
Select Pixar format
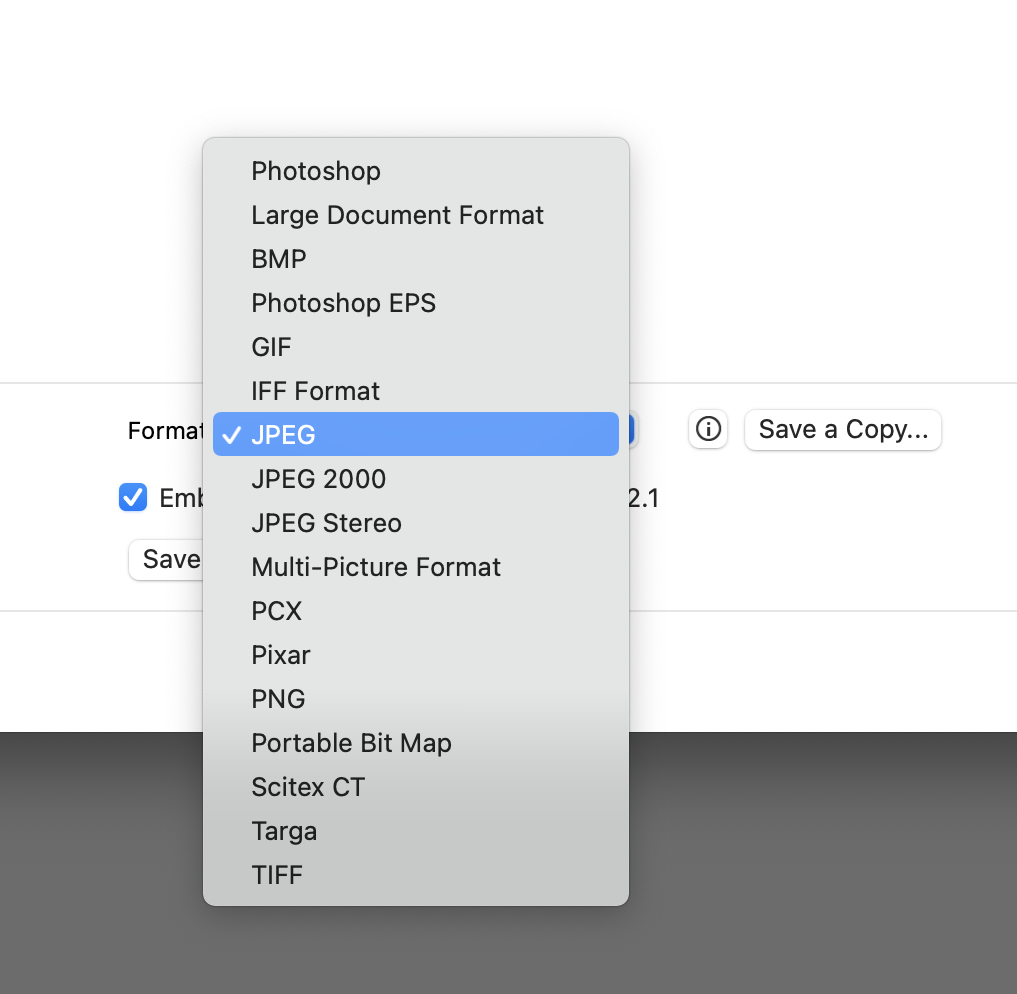[281, 655]
